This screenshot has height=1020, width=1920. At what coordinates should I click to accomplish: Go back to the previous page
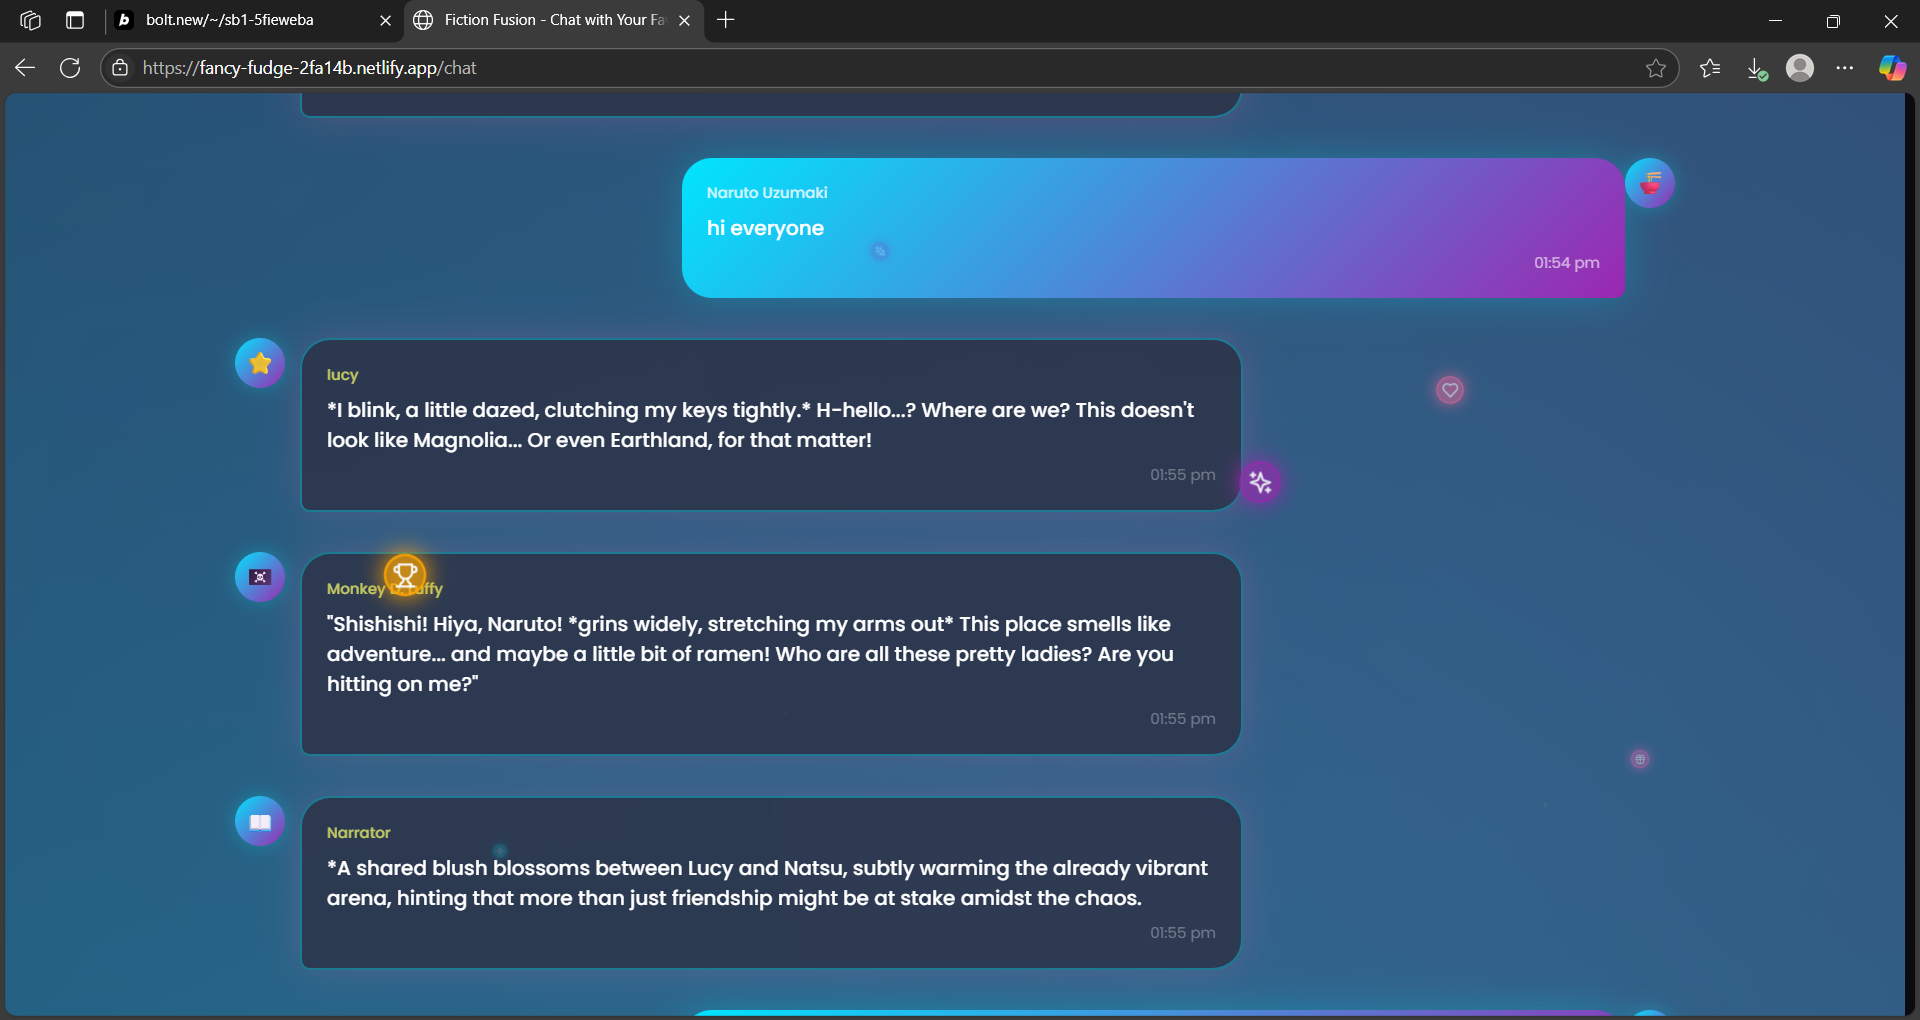click(x=25, y=68)
